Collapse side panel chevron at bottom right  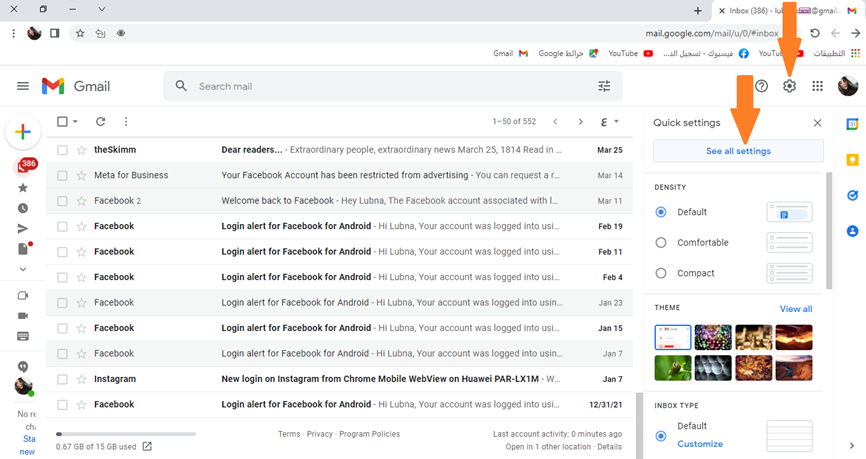[x=852, y=445]
